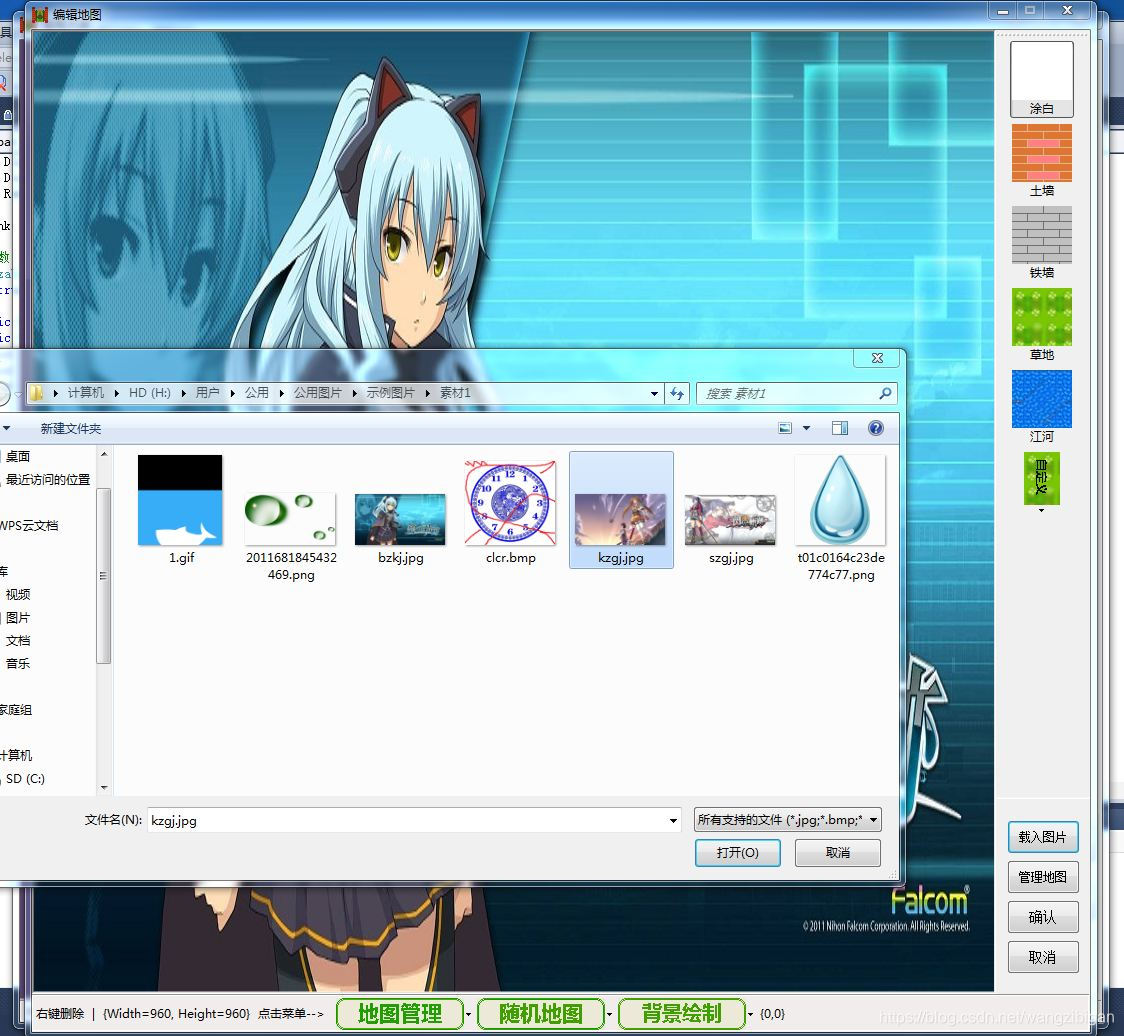Viewport: 1124px width, 1036px height.
Task: Expand the arrow next to 随机地图
Action: 609,1014
